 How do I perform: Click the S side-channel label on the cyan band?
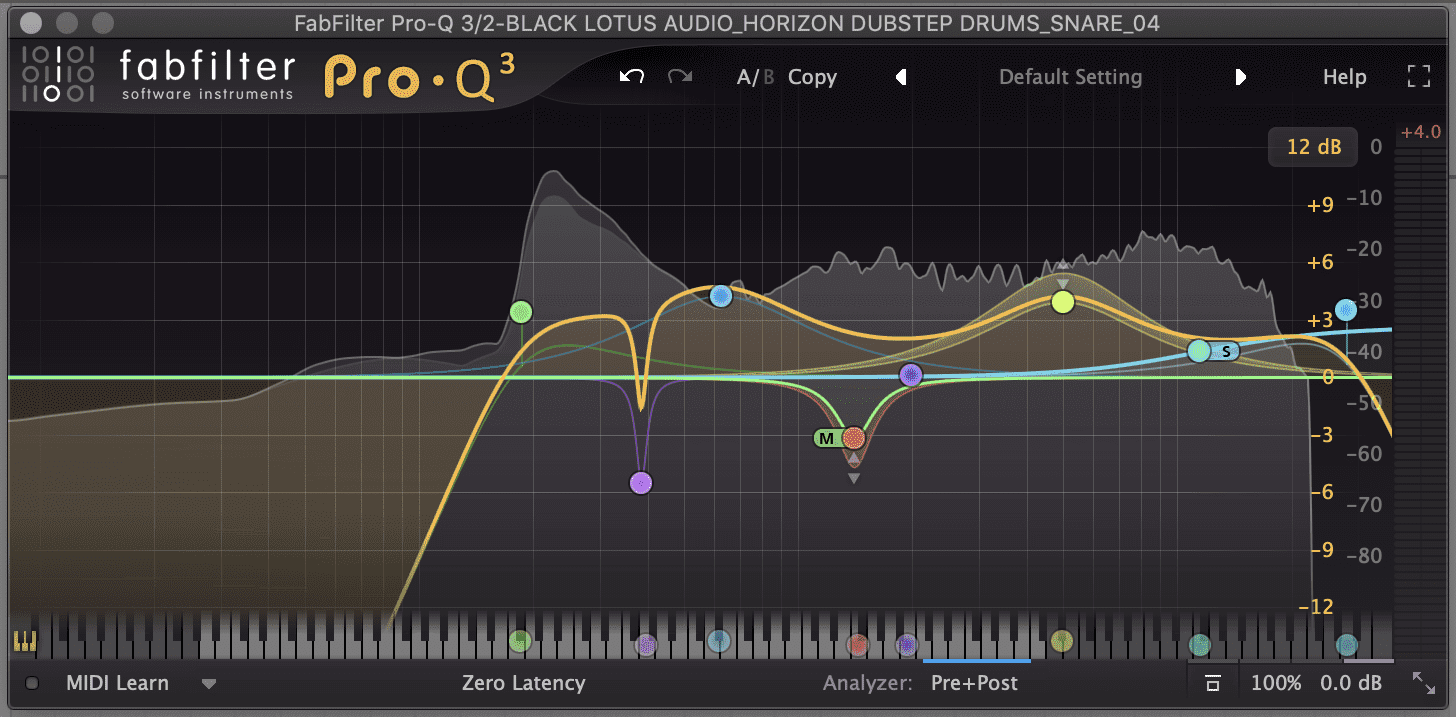tap(1226, 351)
